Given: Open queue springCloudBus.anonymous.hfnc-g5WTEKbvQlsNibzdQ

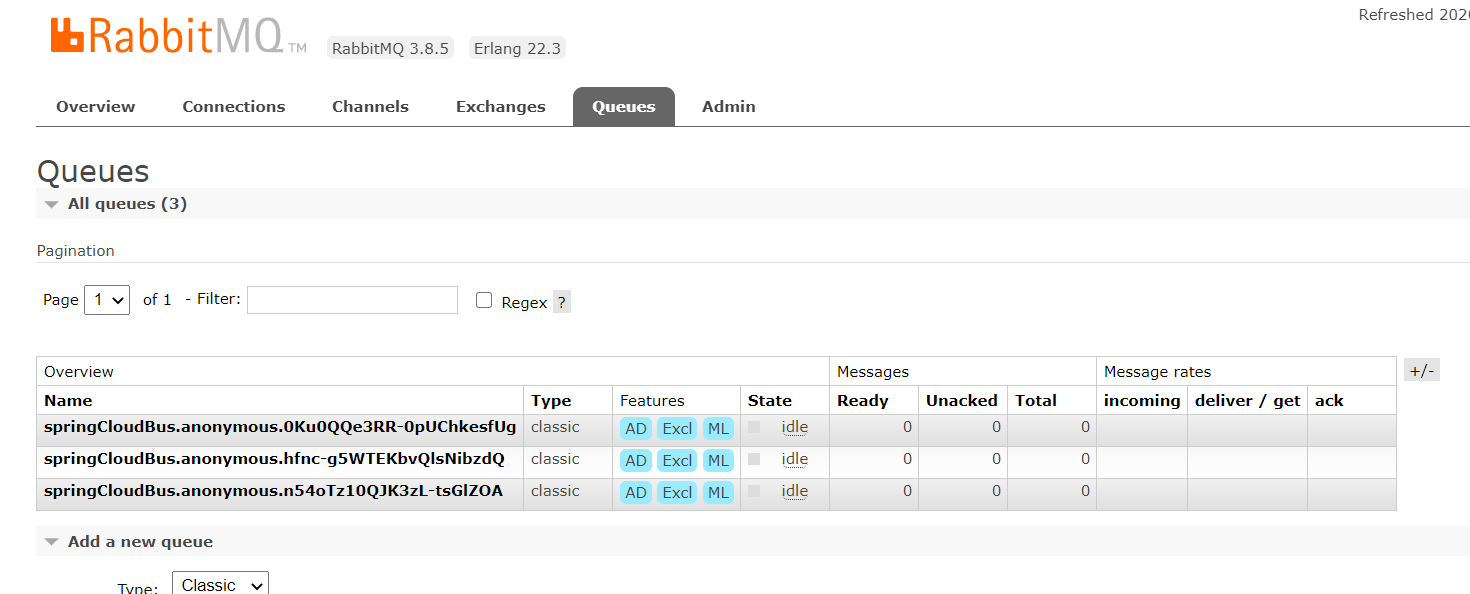Looking at the screenshot, I should click(274, 459).
